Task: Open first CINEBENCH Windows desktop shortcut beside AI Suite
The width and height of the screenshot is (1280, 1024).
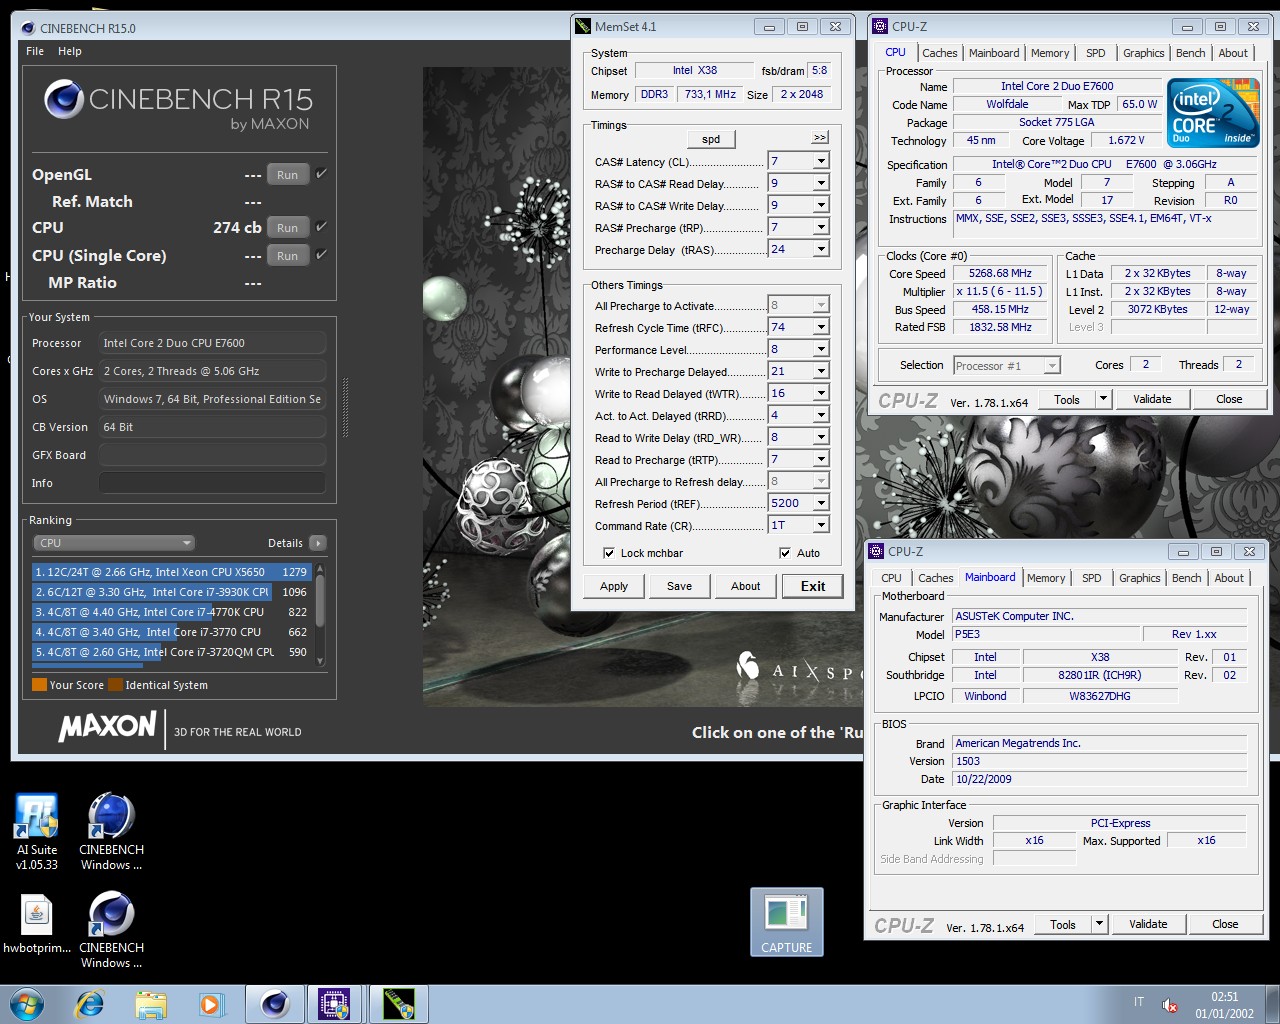Action: click(111, 830)
